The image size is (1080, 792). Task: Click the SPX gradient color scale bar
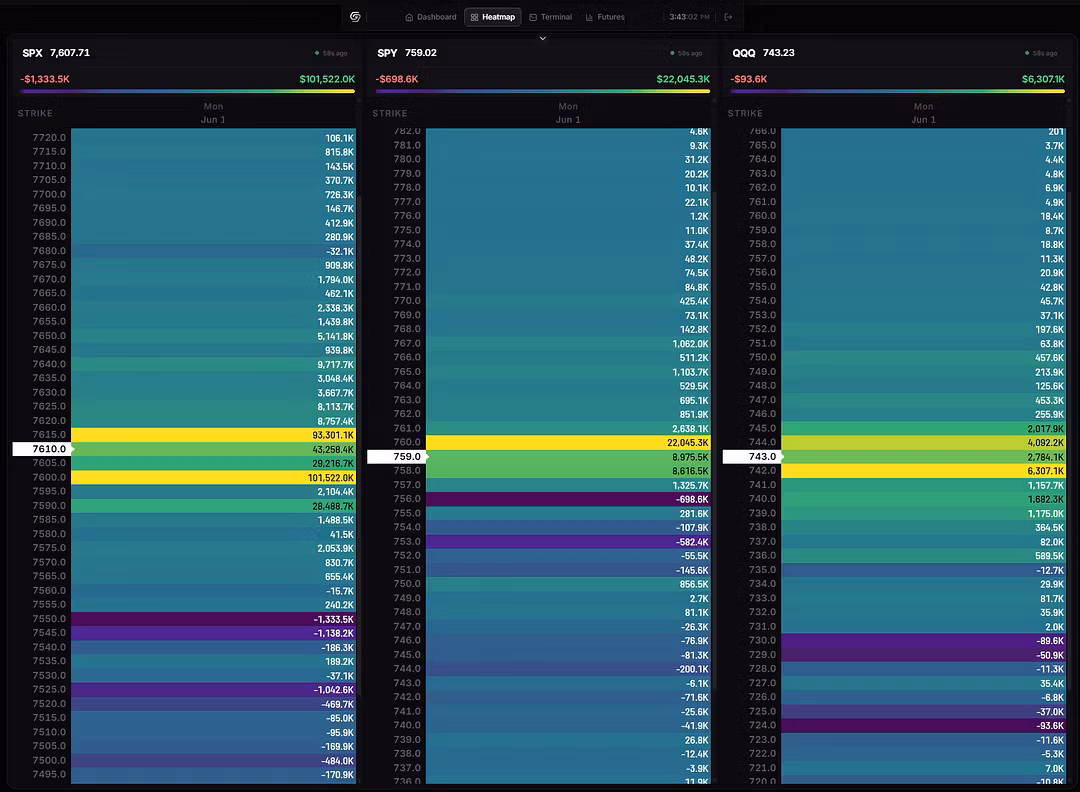(187, 91)
